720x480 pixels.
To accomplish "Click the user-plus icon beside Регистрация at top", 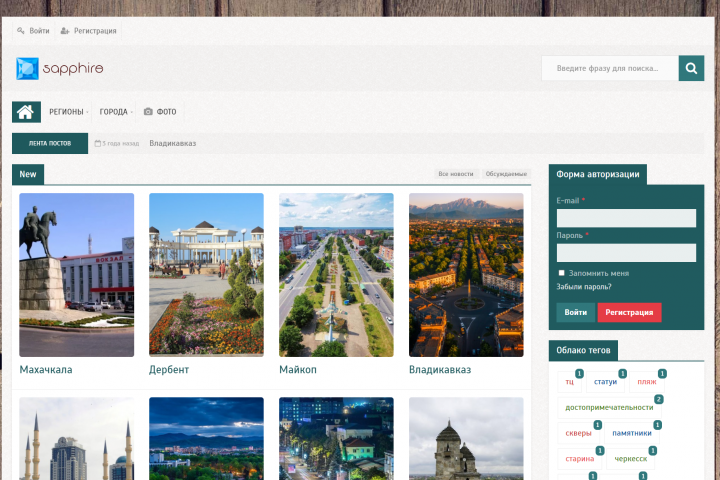I will tap(65, 31).
